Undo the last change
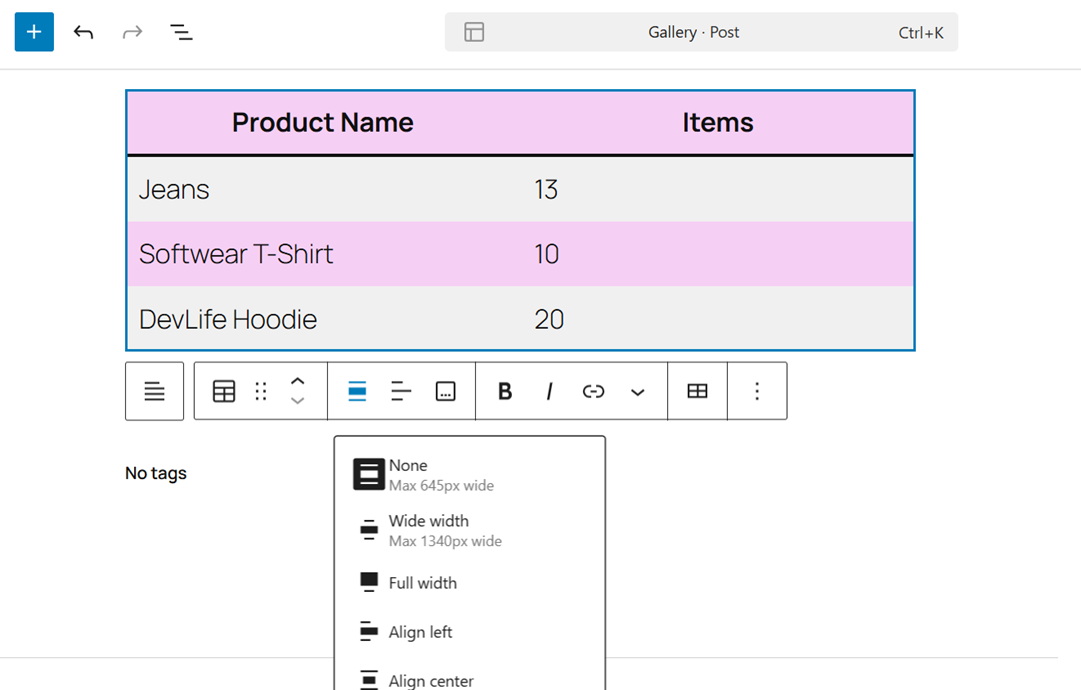The height and width of the screenshot is (690, 1081). pos(83,32)
